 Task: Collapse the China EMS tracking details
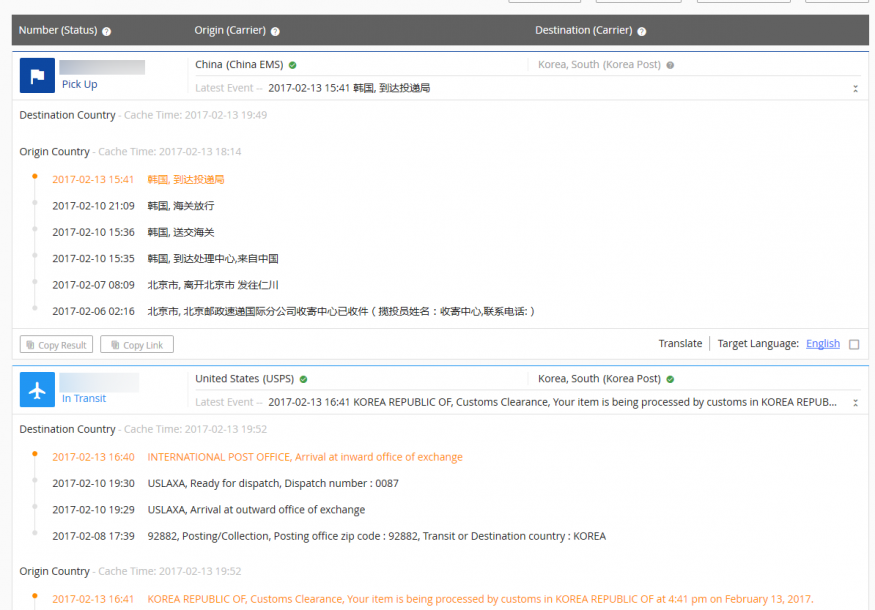[x=855, y=89]
